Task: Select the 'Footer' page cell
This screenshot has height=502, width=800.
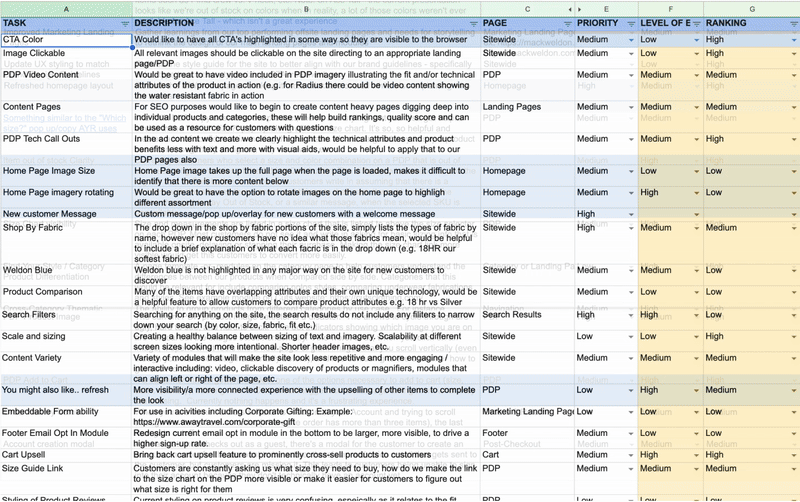Action: tap(527, 438)
